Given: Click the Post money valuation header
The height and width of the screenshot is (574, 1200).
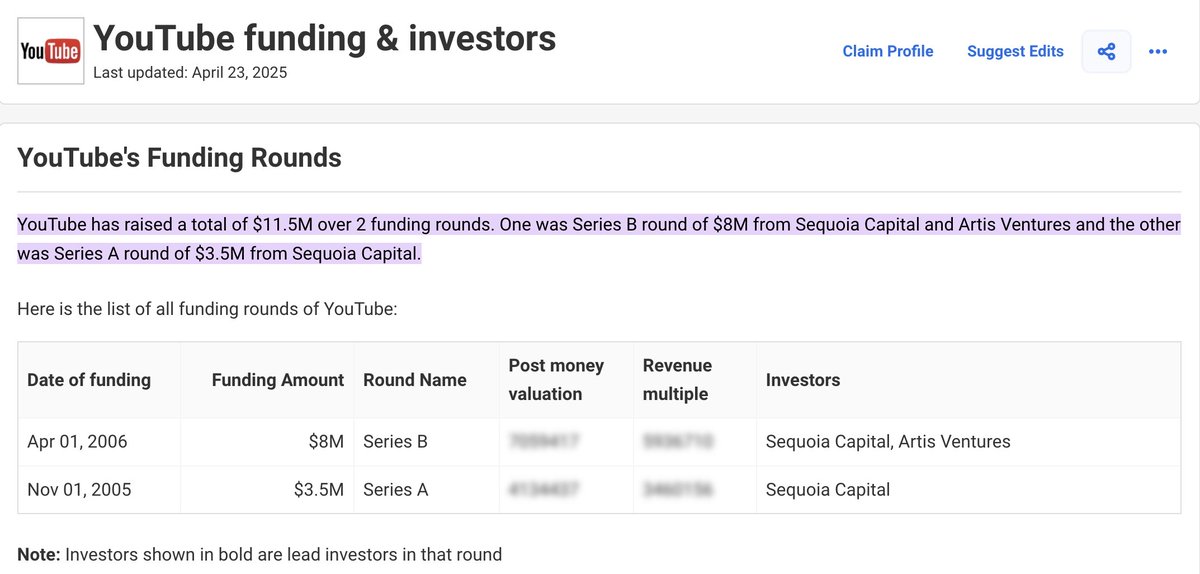Looking at the screenshot, I should click(556, 380).
